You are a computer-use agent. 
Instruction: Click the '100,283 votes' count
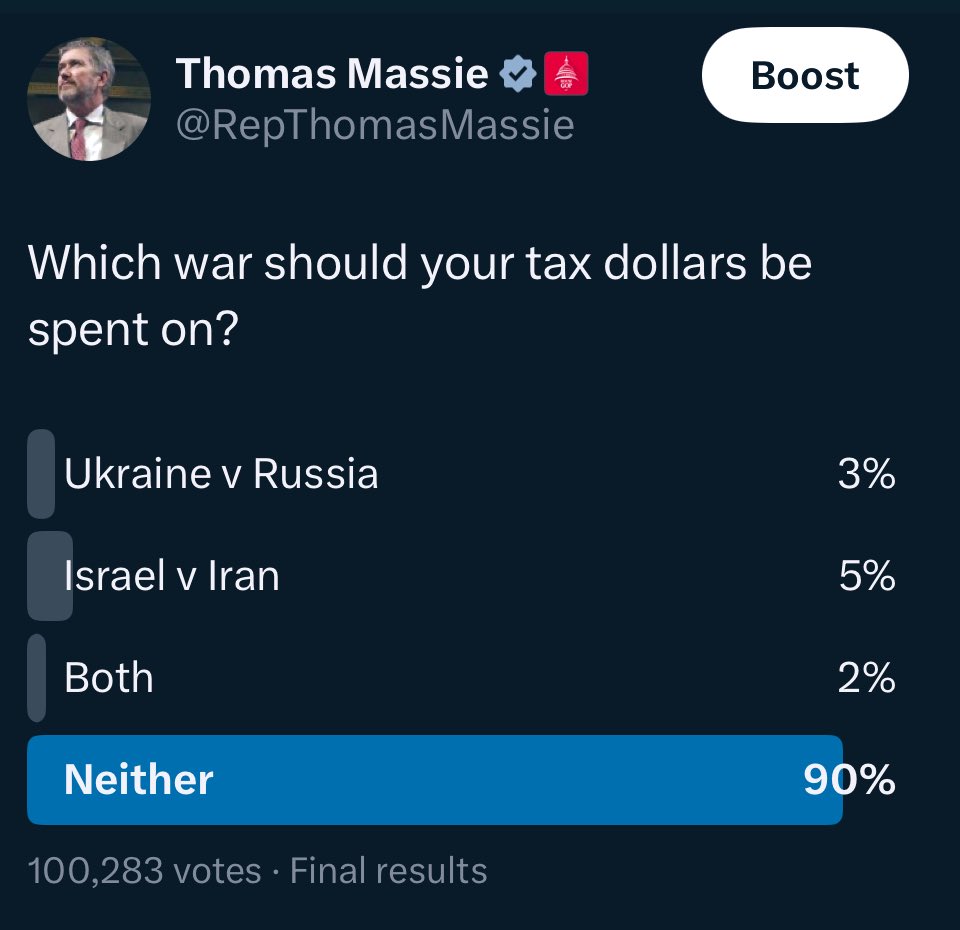[x=144, y=871]
